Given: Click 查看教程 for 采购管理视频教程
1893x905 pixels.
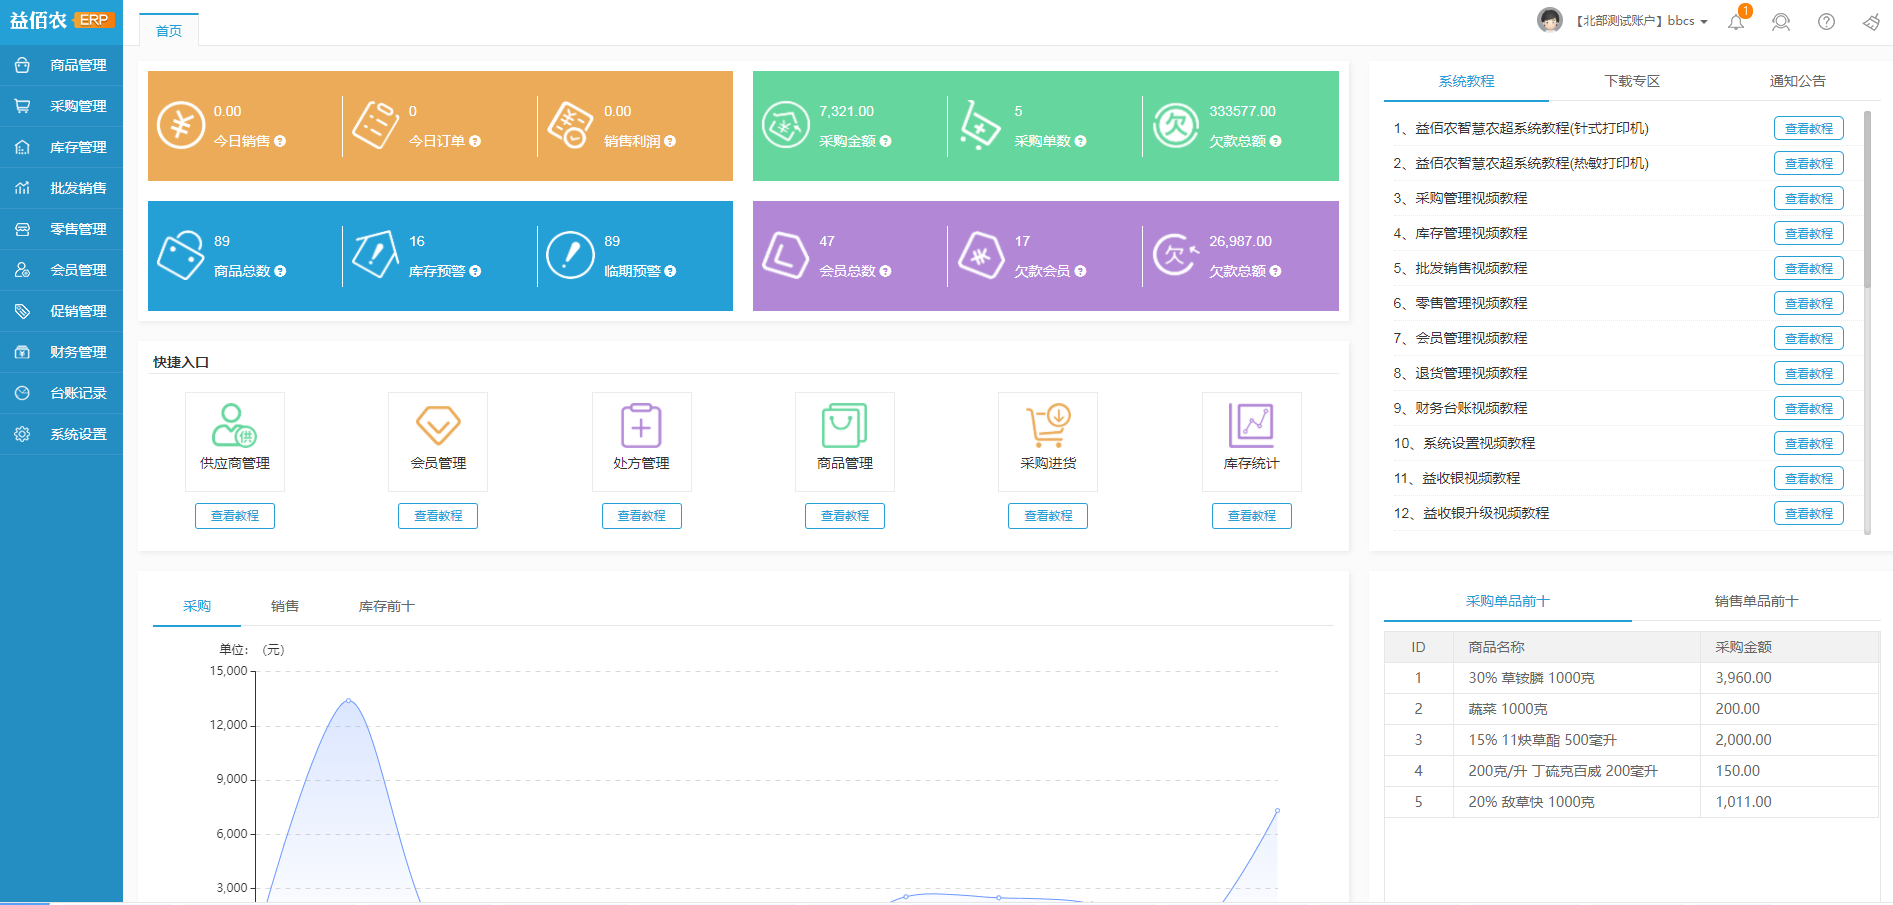Looking at the screenshot, I should point(1809,198).
